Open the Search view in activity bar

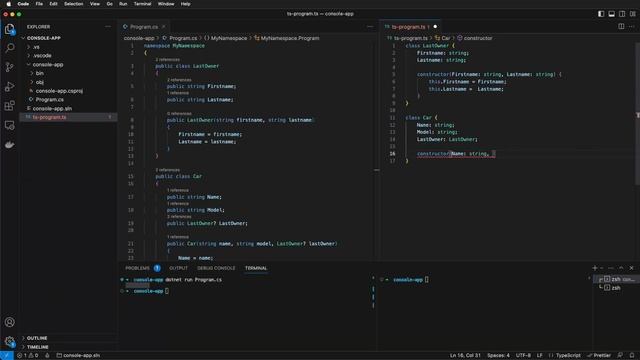pyautogui.click(x=9, y=48)
